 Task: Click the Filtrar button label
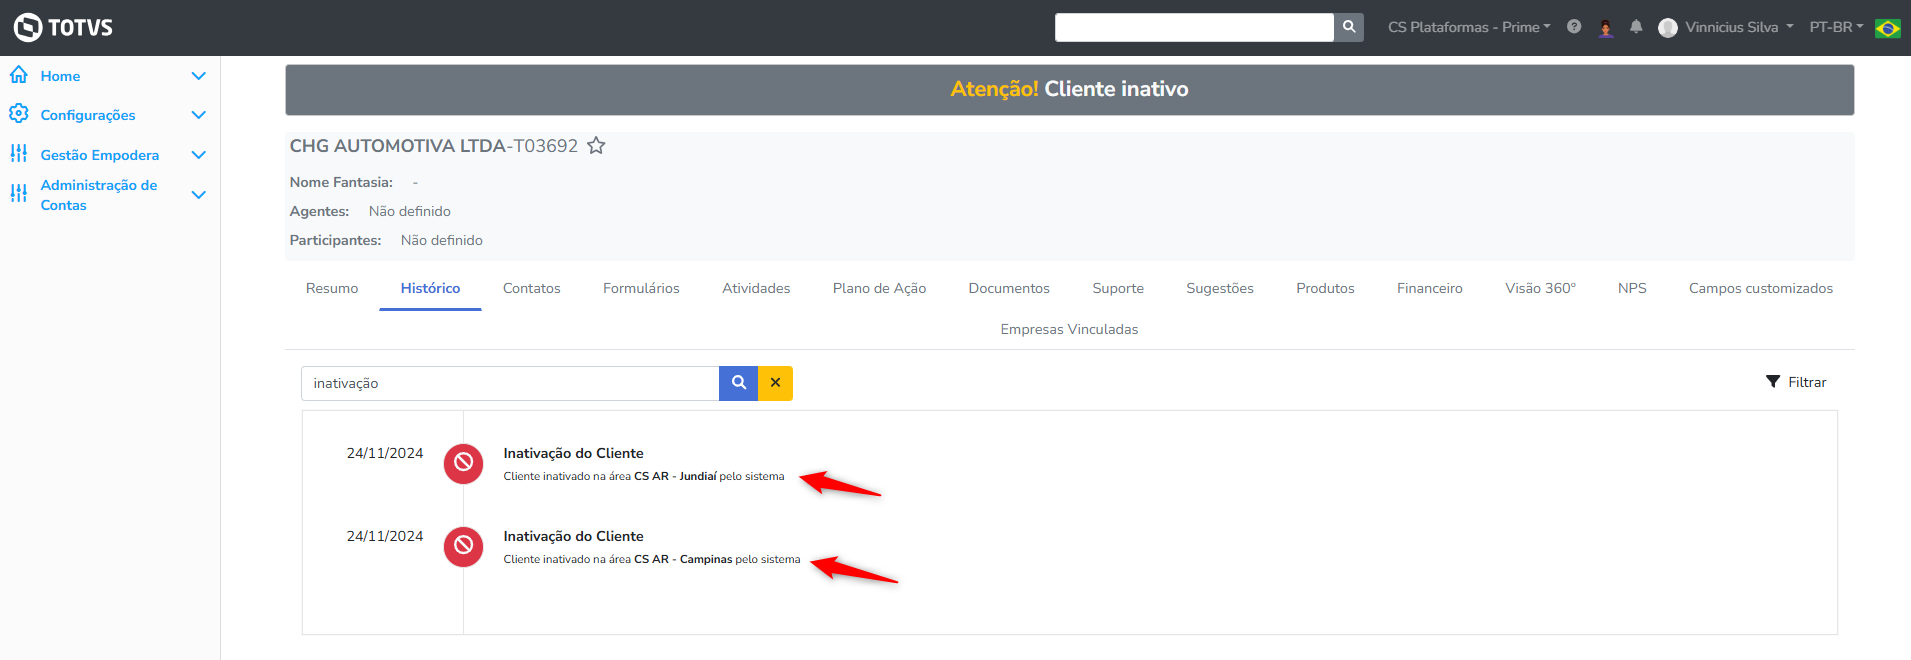(1807, 382)
